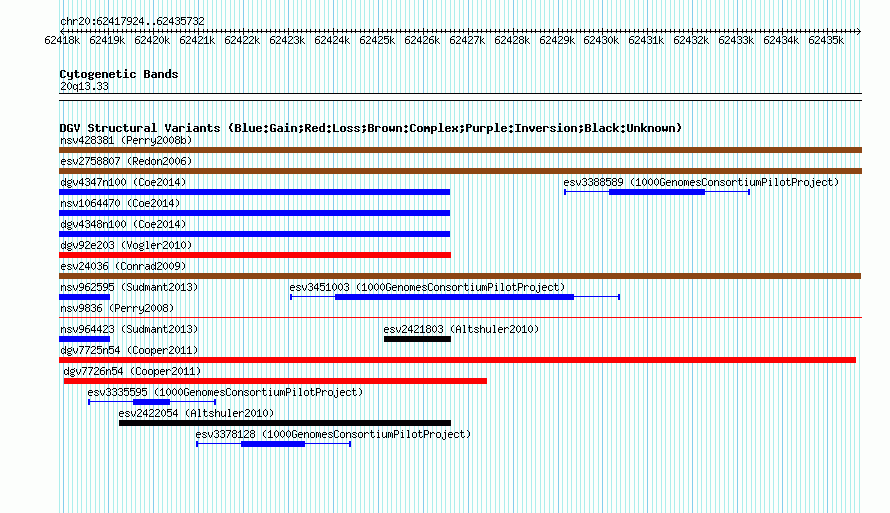This screenshot has width=890, height=513.
Task: Click the DGV Structural Variants track title
Action: tap(370, 128)
